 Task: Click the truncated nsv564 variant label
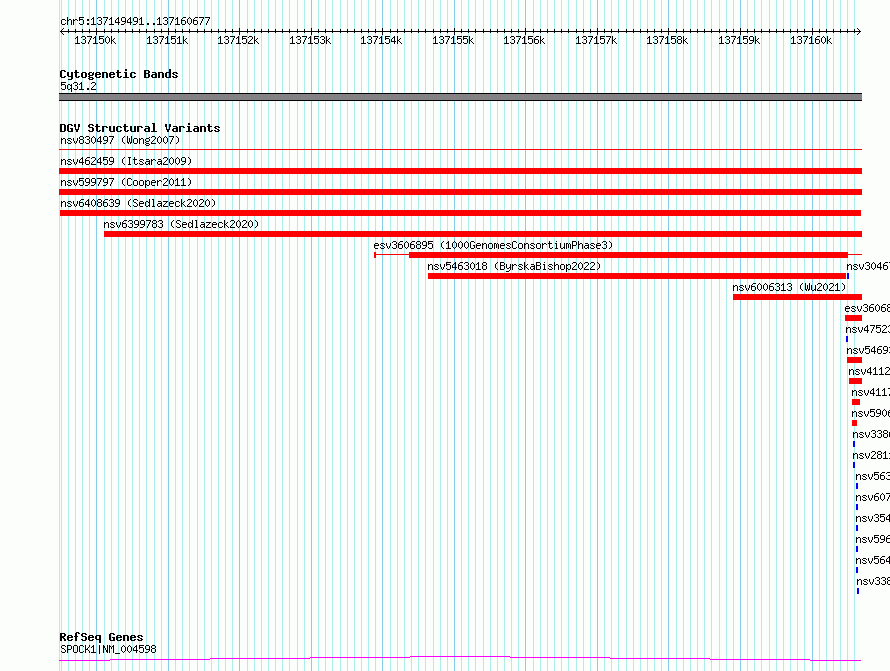(x=872, y=560)
